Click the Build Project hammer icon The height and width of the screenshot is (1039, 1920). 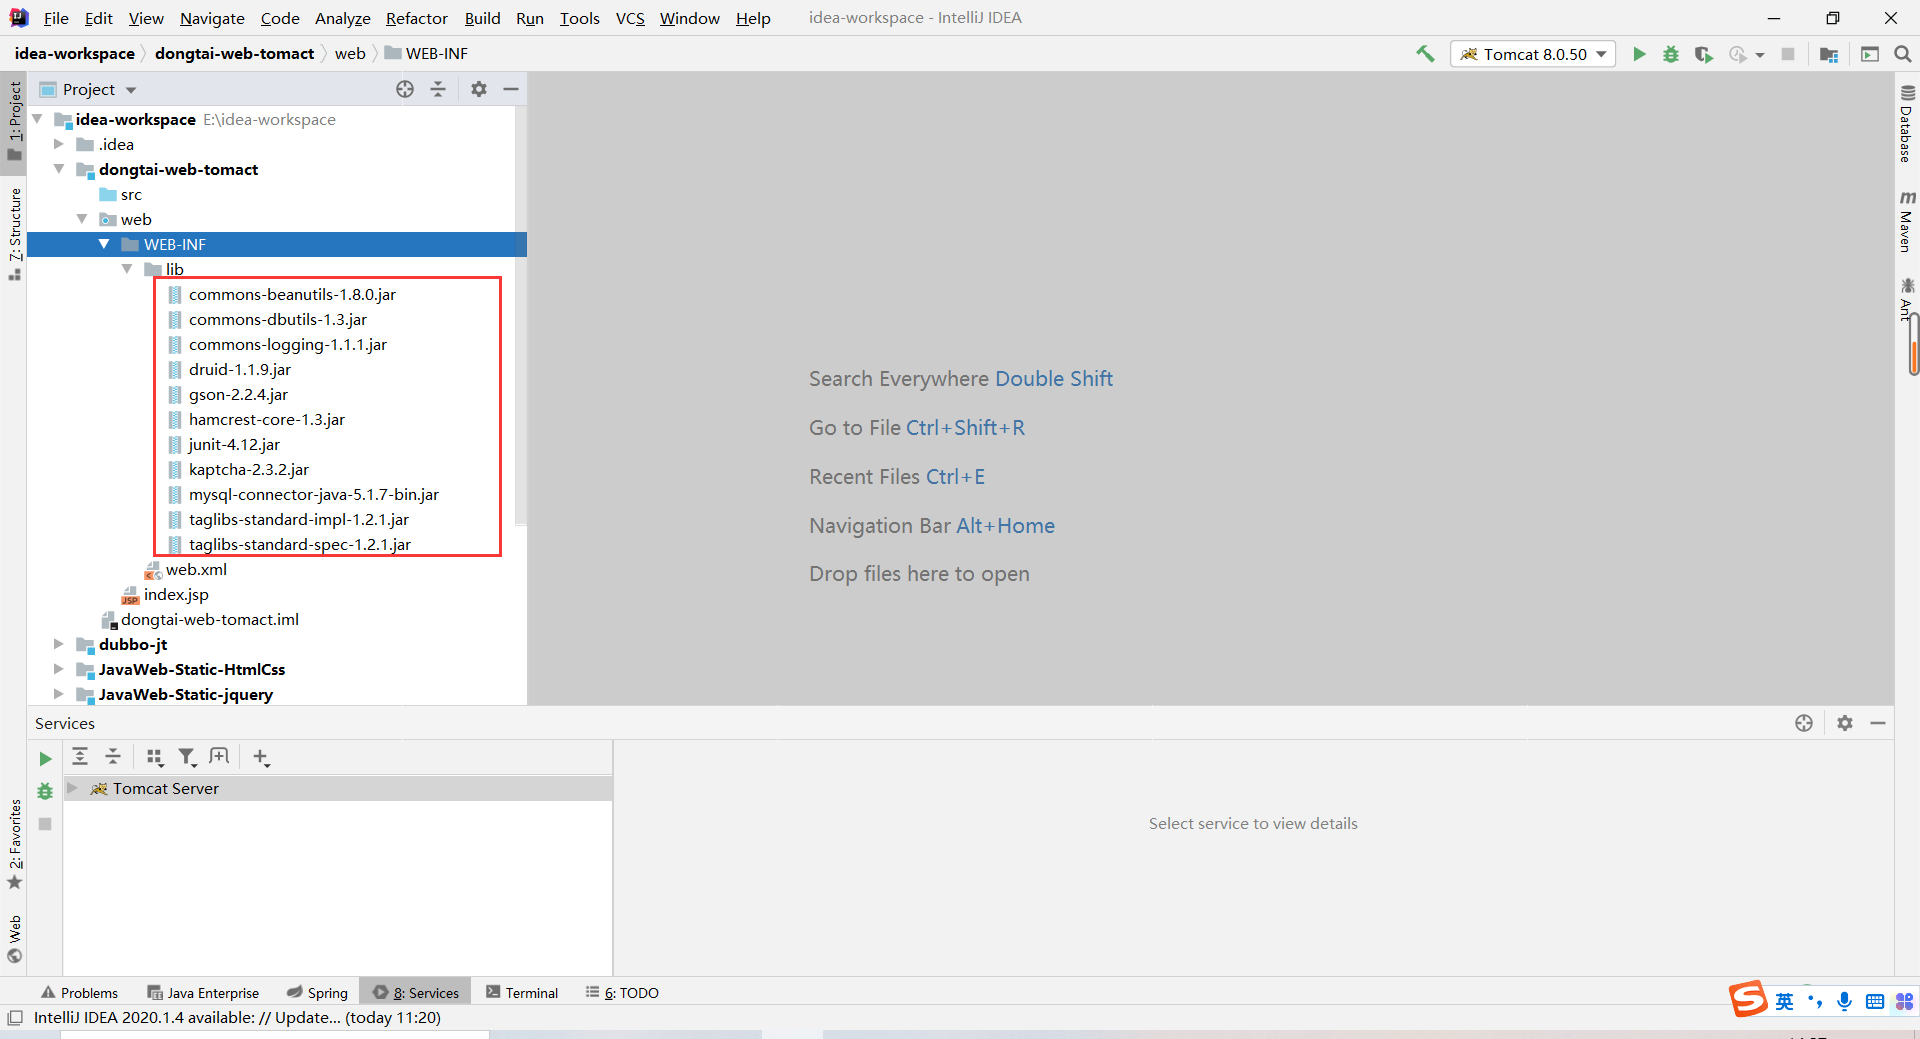click(1425, 54)
